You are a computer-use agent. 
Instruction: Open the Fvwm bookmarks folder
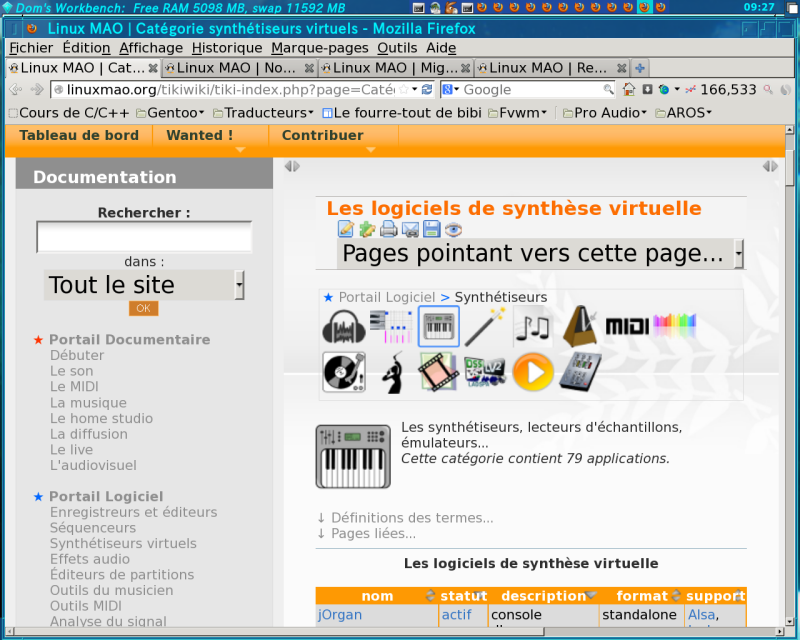point(517,113)
